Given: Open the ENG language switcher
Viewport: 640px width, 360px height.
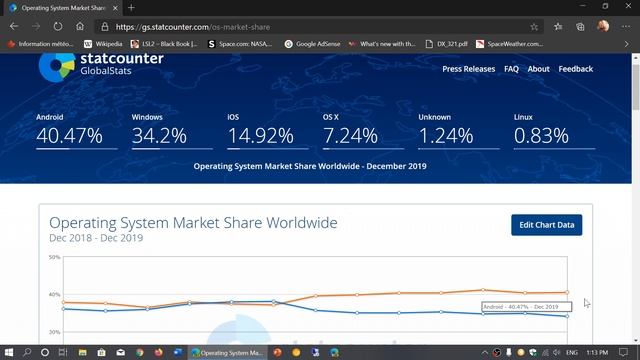Looking at the screenshot, I should point(572,352).
